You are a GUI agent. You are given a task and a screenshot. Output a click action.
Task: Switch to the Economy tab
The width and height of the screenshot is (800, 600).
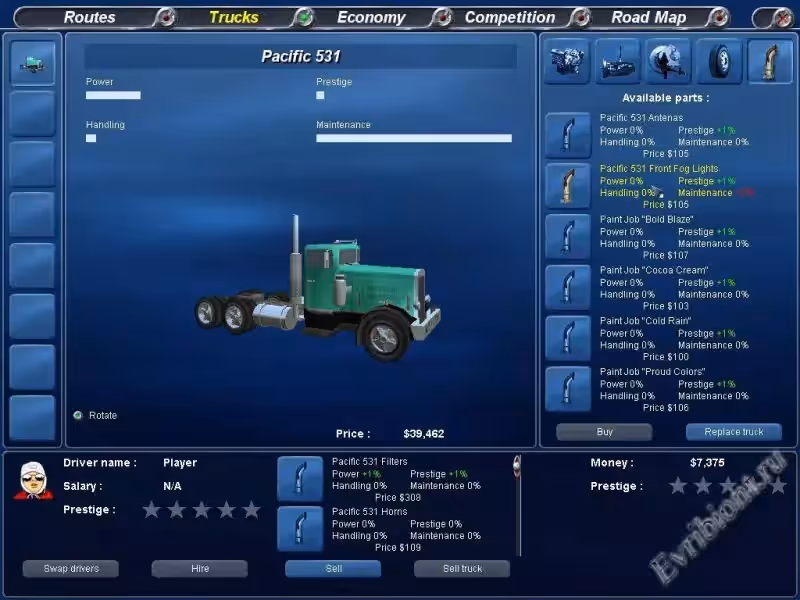point(371,18)
